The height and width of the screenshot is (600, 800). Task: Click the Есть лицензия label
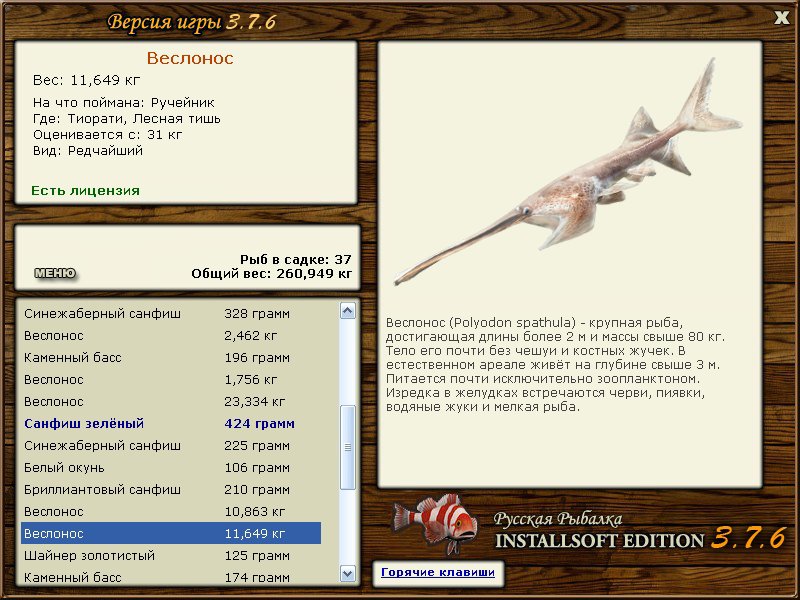point(85,191)
